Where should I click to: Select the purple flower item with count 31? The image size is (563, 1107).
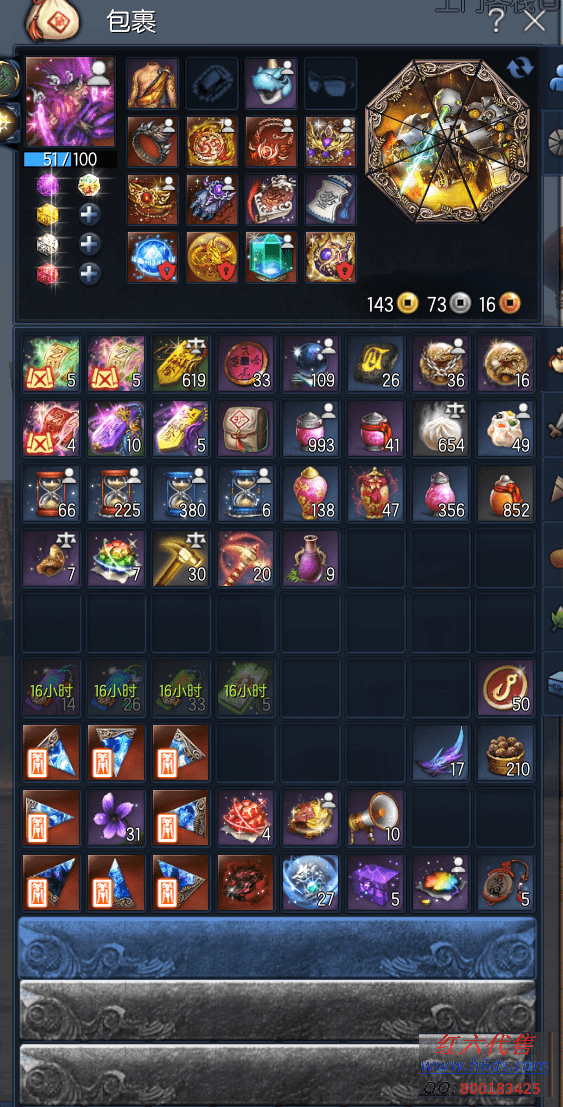(116, 818)
